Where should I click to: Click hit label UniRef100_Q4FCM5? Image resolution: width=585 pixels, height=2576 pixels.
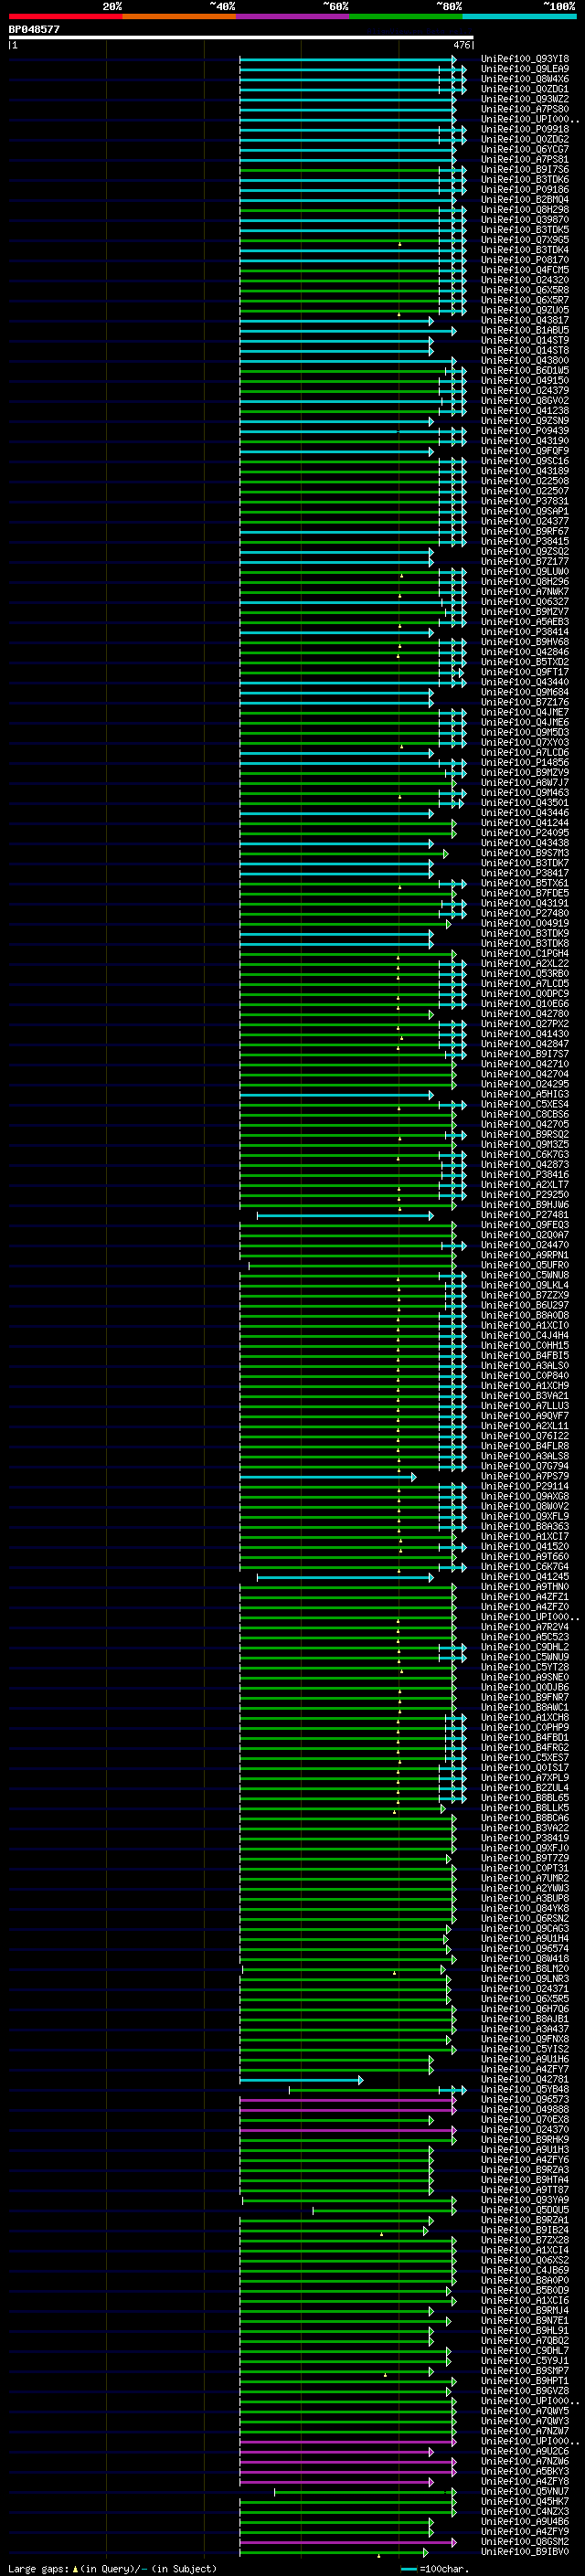pyautogui.click(x=525, y=270)
